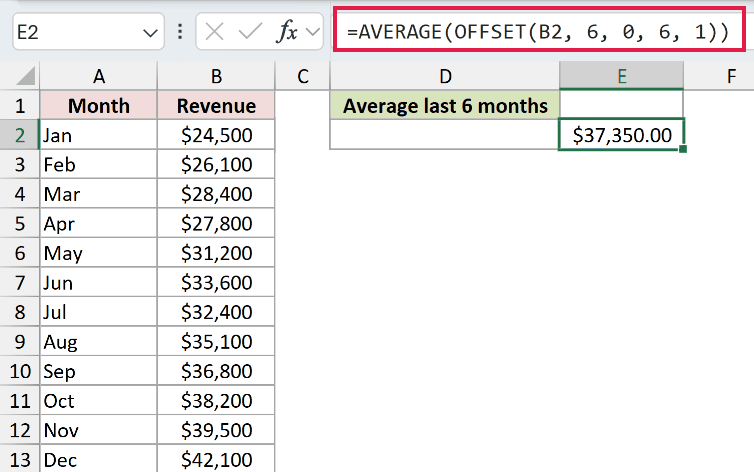Select row 9 header
This screenshot has width=754, height=472.
pos(20,341)
